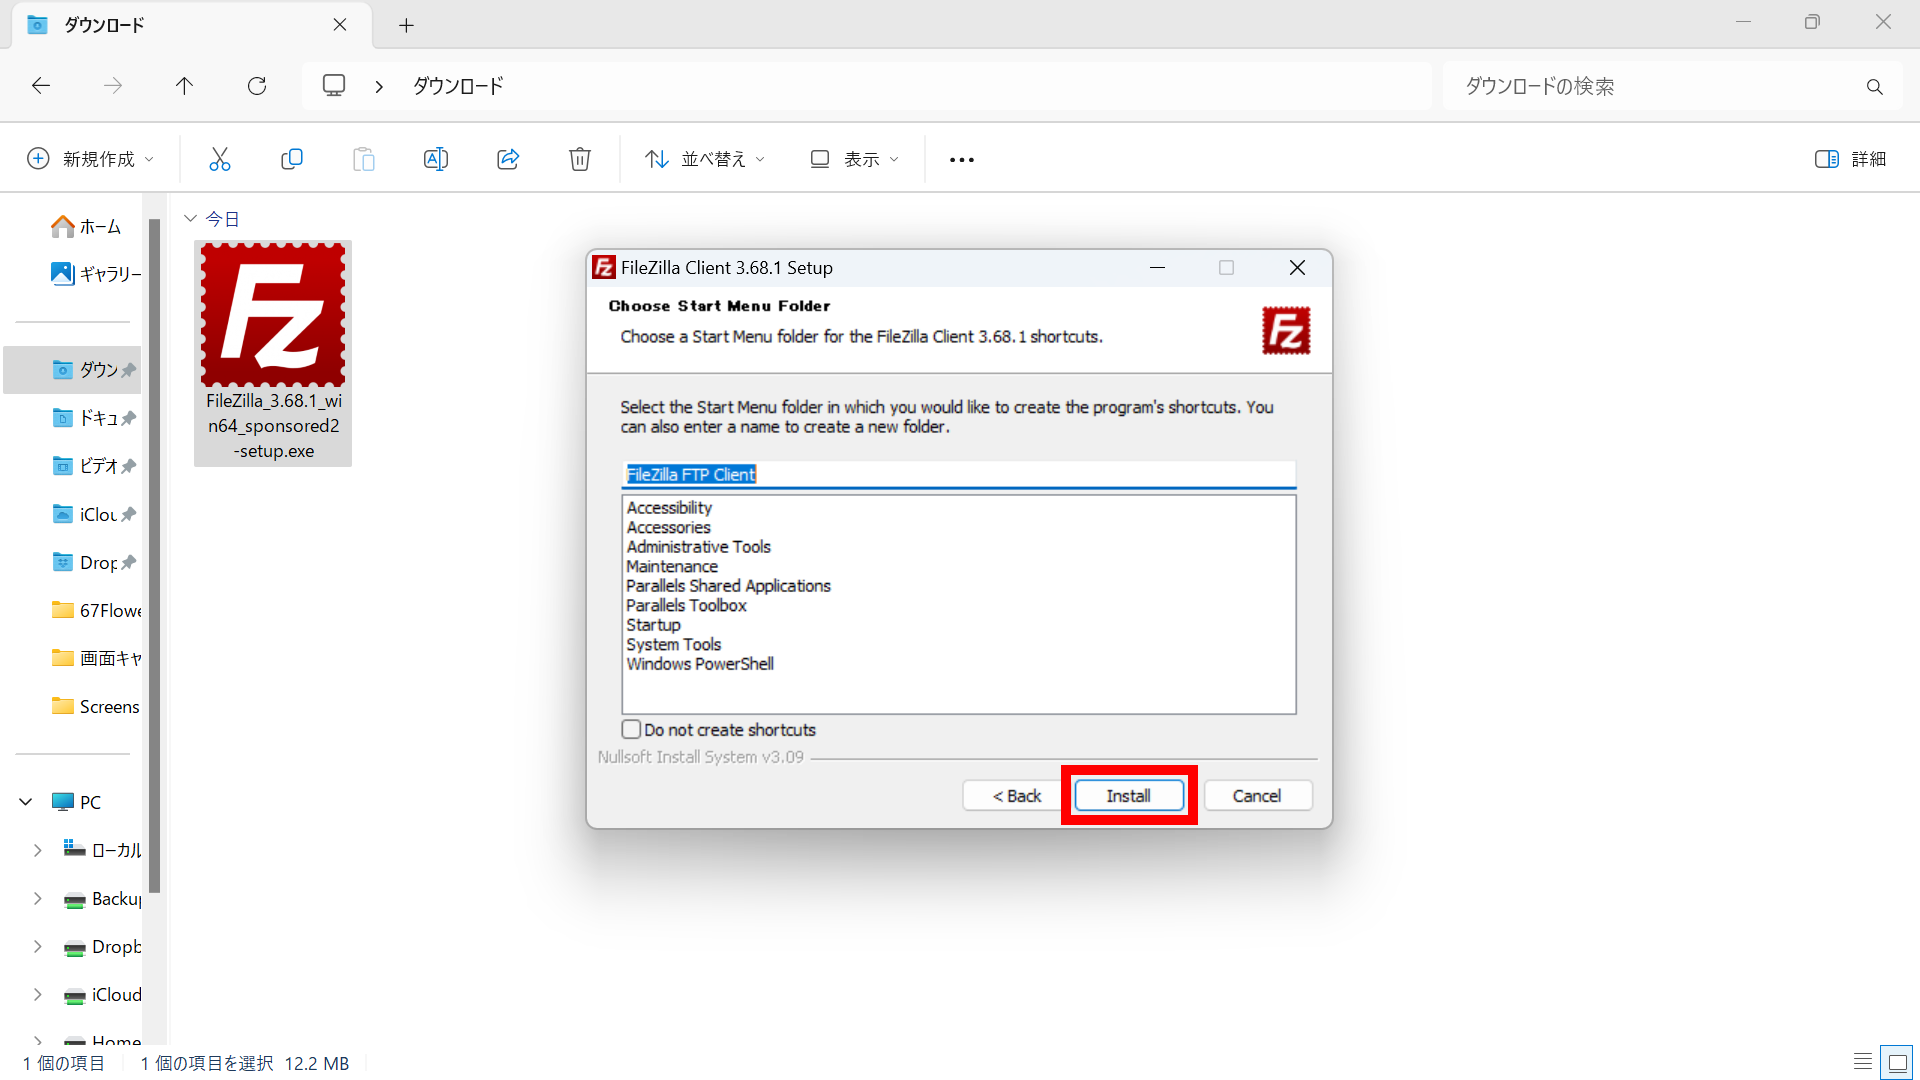Click the Share toolbar icon
Viewport: 1920px width, 1080px height.
tap(508, 159)
